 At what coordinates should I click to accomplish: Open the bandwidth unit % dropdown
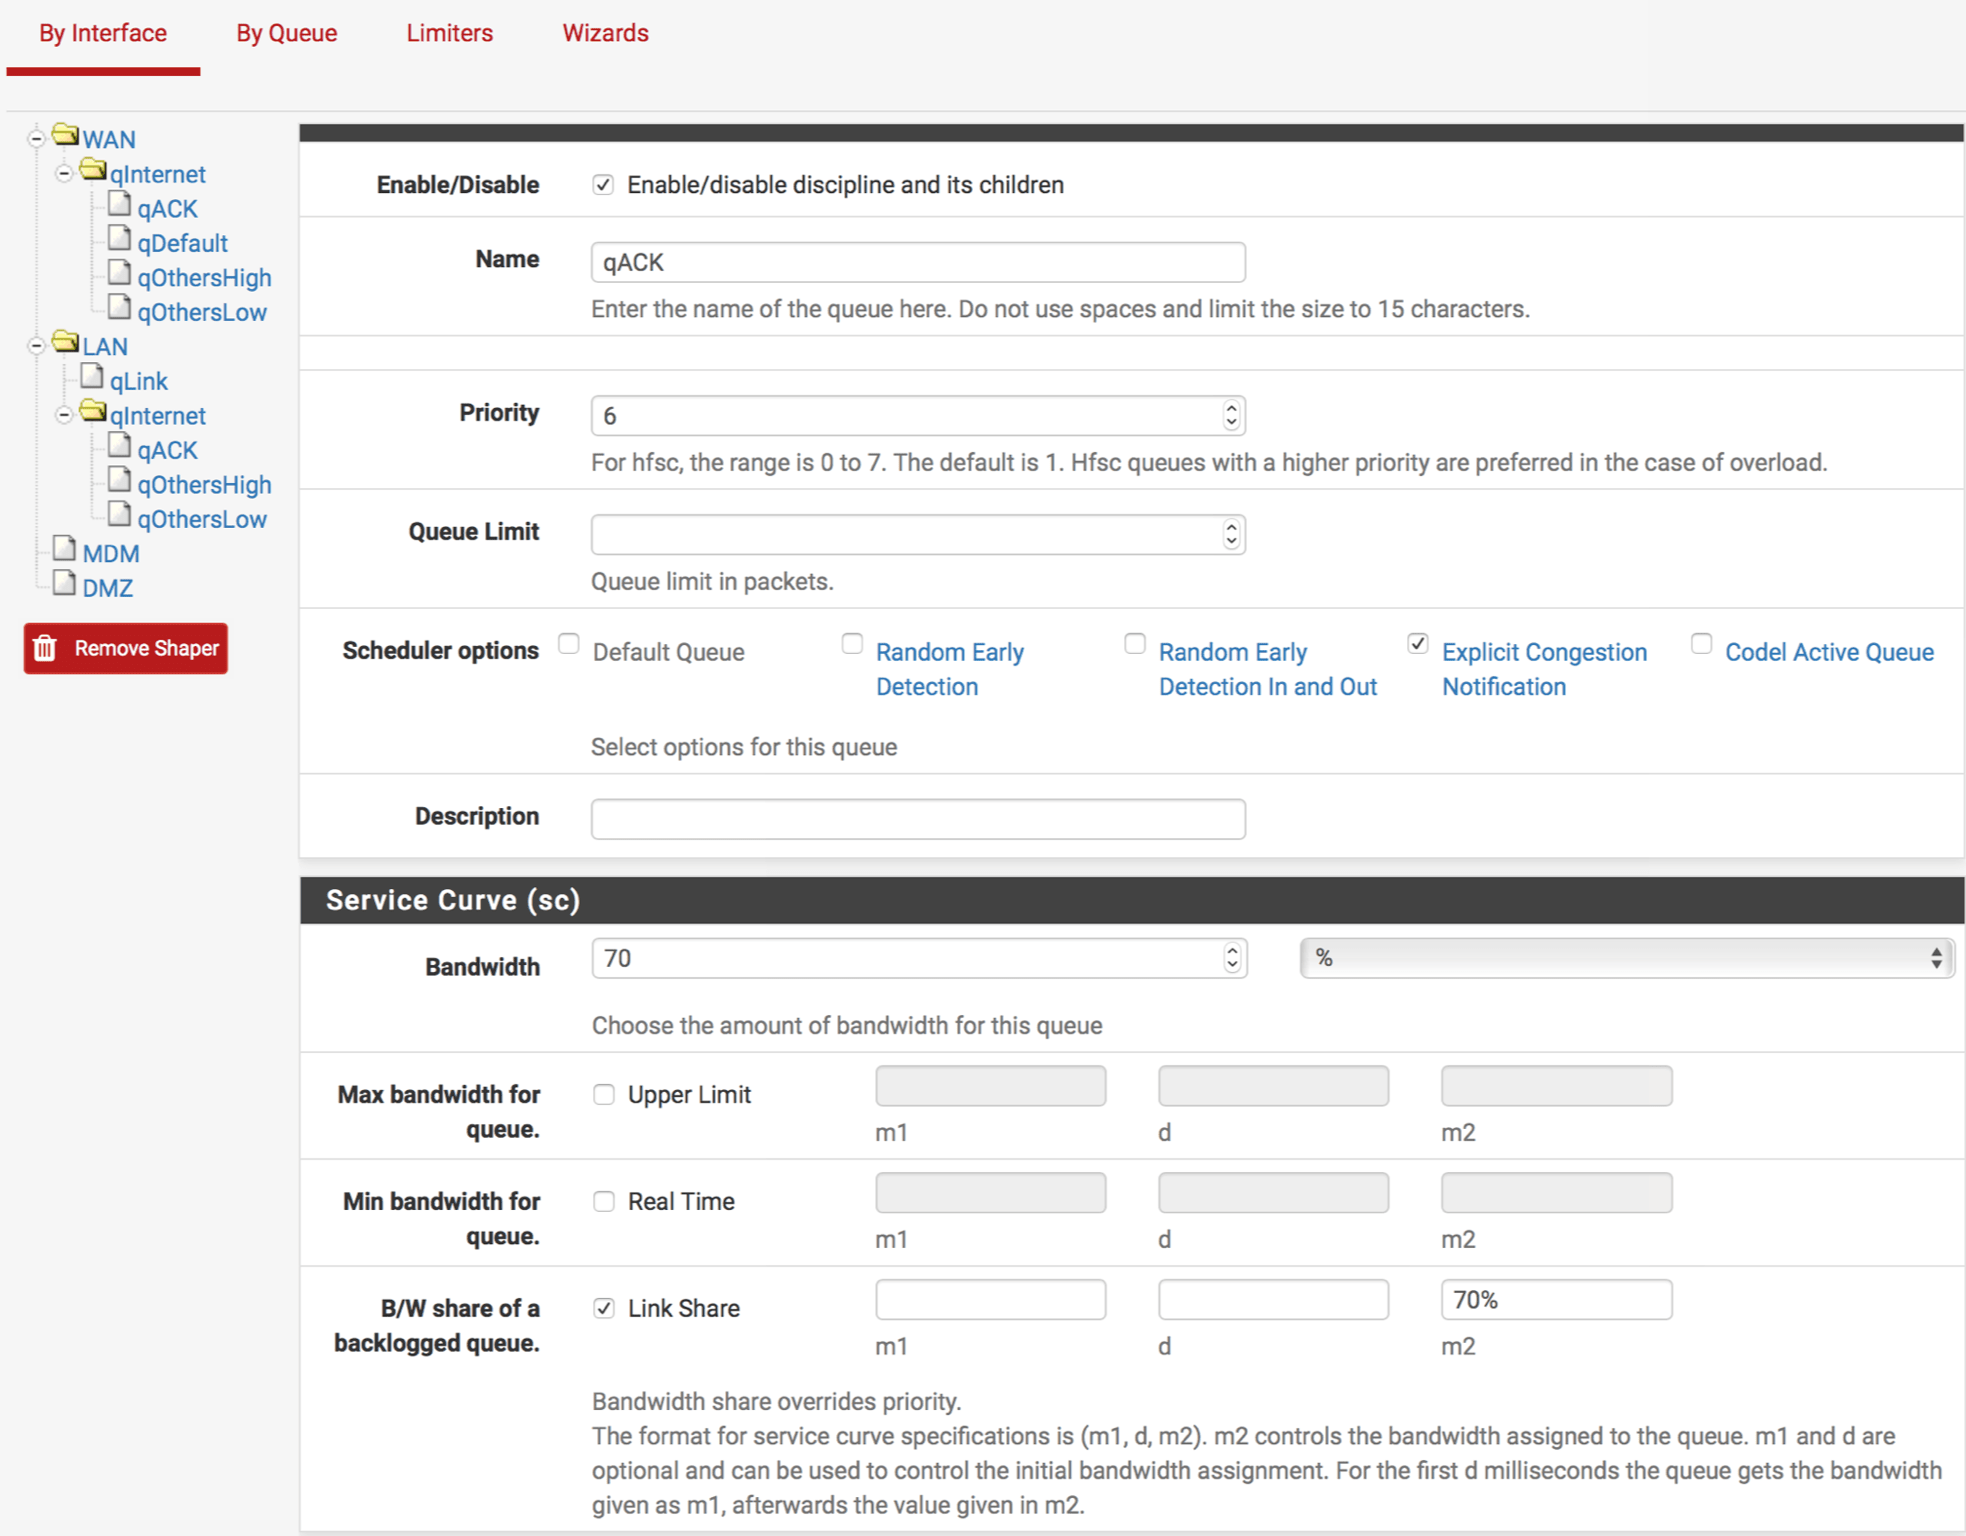[x=1626, y=958]
